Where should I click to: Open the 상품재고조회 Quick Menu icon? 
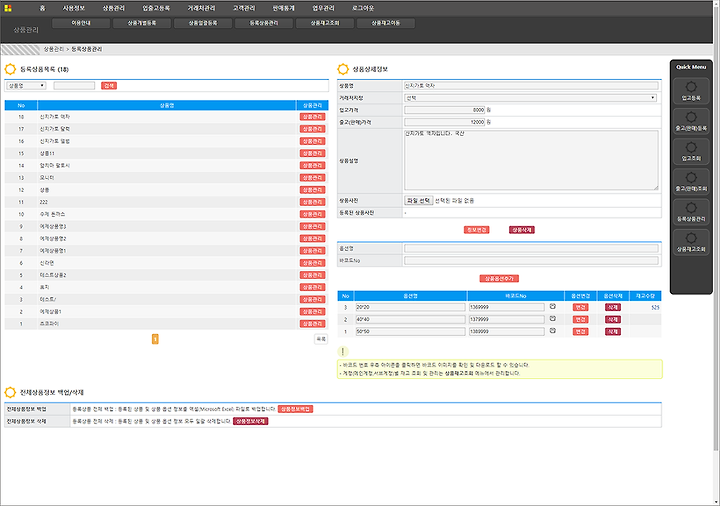click(691, 242)
